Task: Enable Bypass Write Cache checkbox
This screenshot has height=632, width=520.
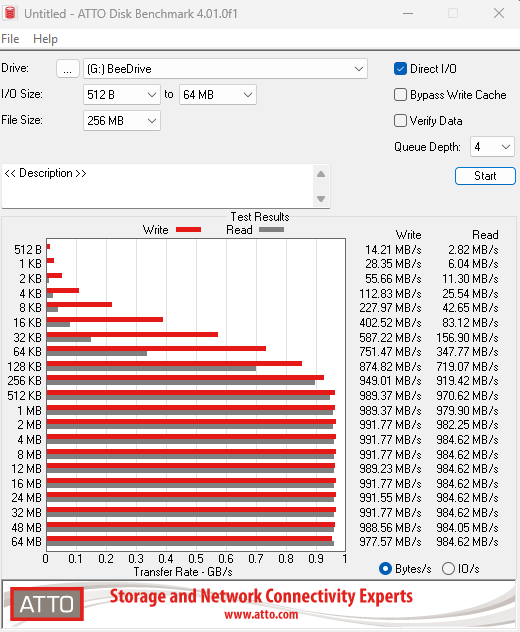Action: click(x=400, y=95)
